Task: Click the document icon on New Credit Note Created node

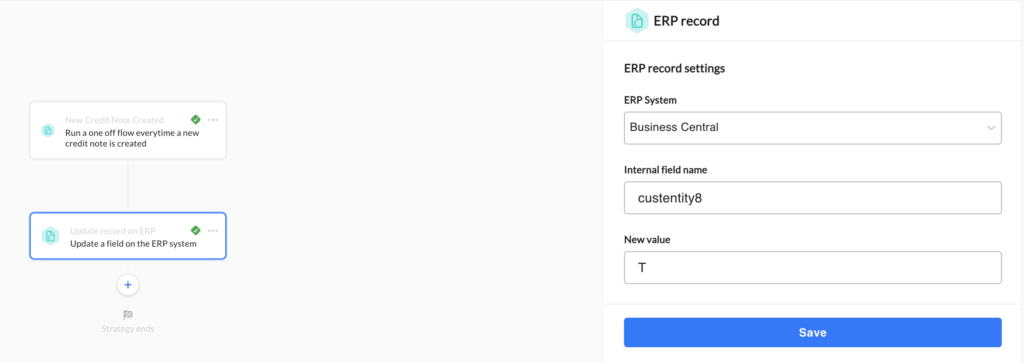Action: click(48, 130)
